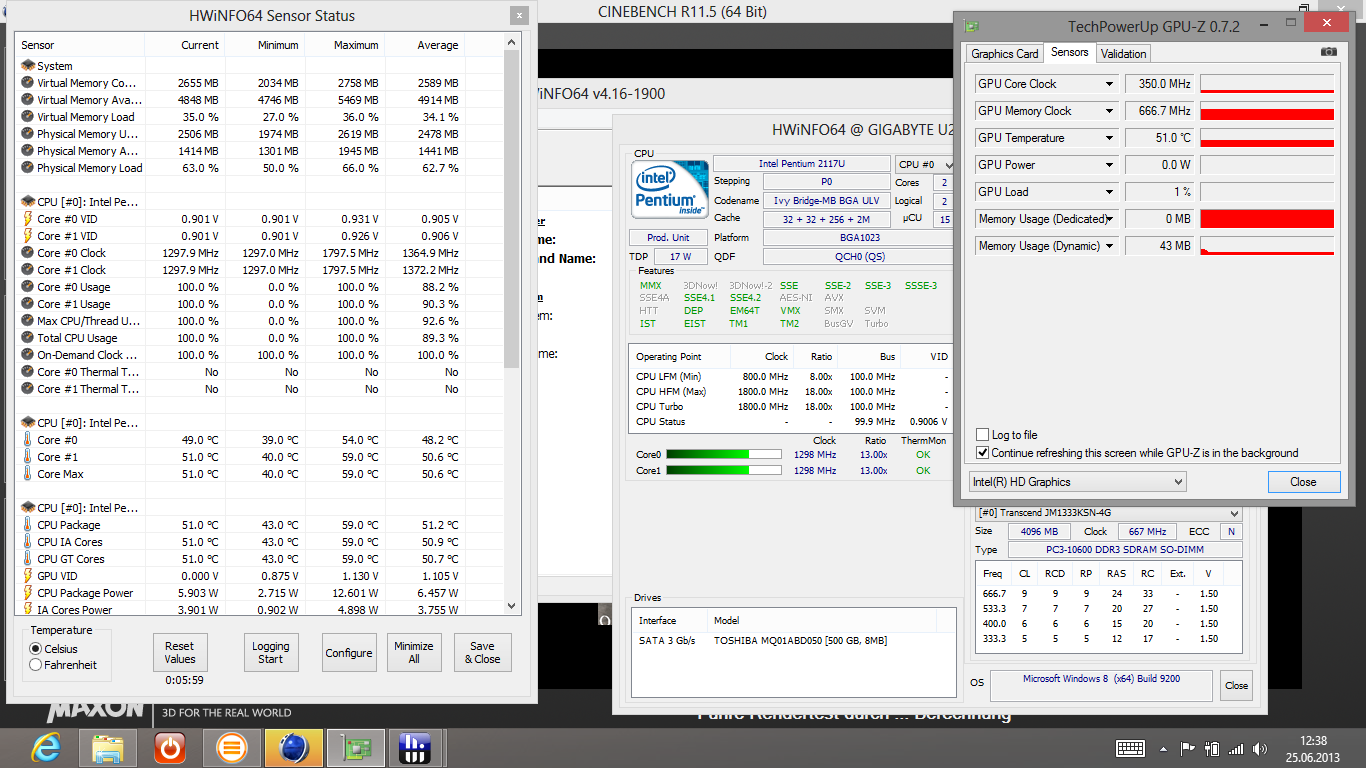This screenshot has width=1366, height=768.
Task: Click the orange round app icon on the taskbar
Action: (x=232, y=746)
